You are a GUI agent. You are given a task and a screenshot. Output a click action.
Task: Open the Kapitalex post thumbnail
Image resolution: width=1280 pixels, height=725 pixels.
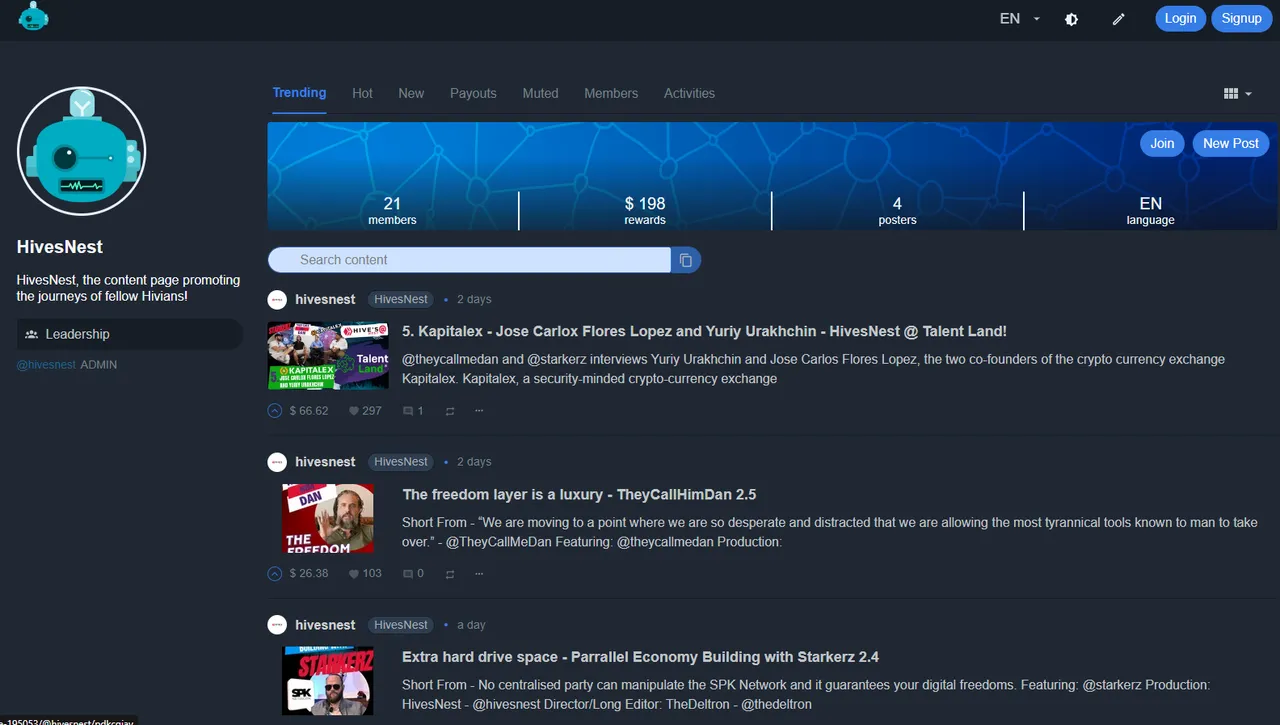tap(328, 356)
